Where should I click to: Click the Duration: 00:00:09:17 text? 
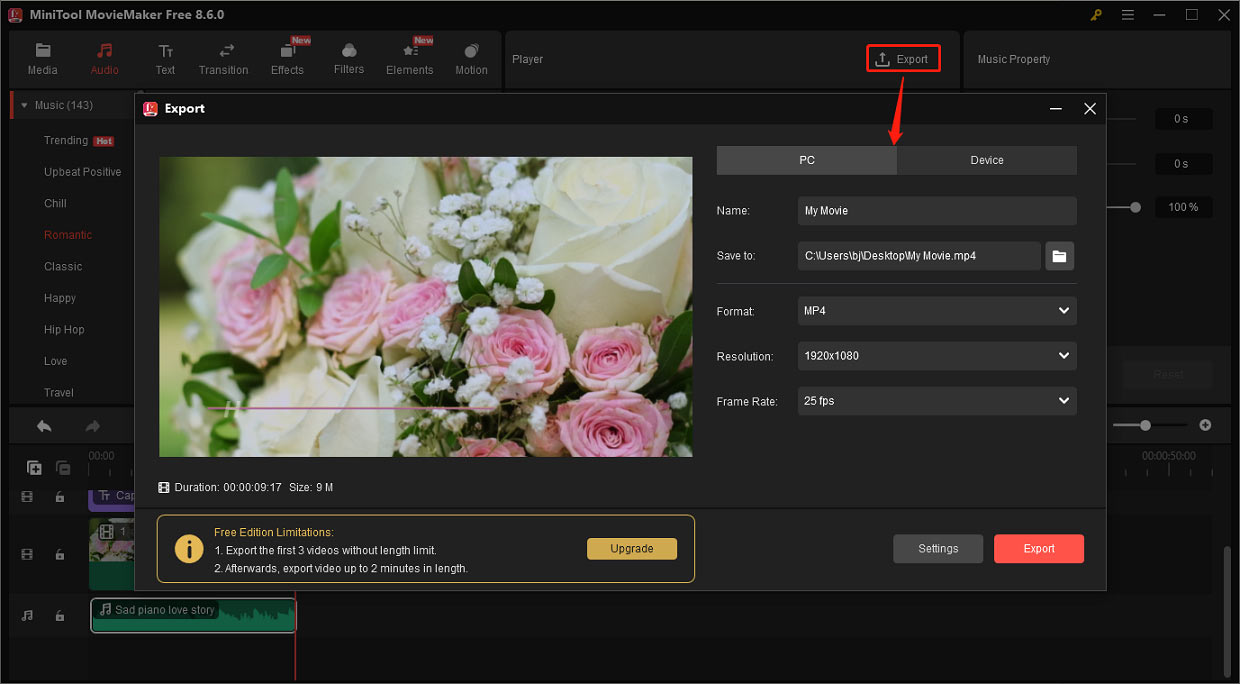coord(226,487)
